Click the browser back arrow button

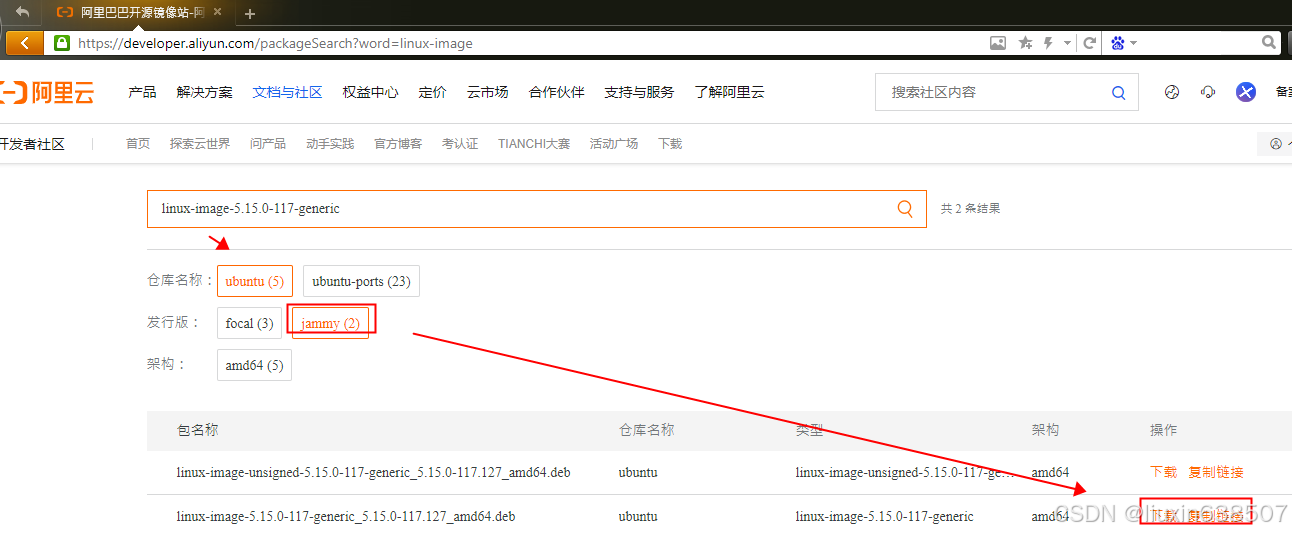click(24, 43)
